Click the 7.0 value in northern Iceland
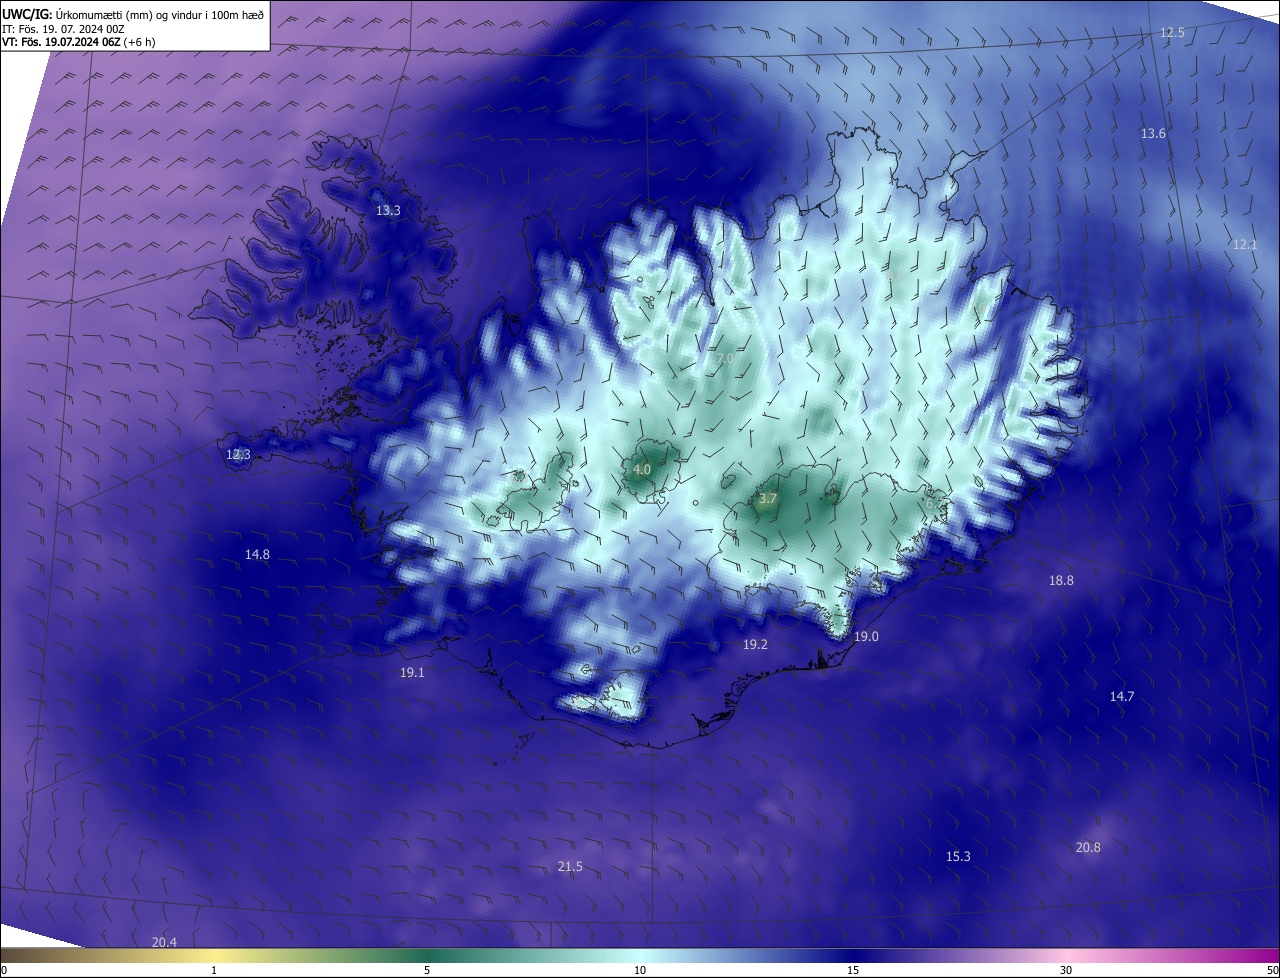1280x978 pixels. 724,358
